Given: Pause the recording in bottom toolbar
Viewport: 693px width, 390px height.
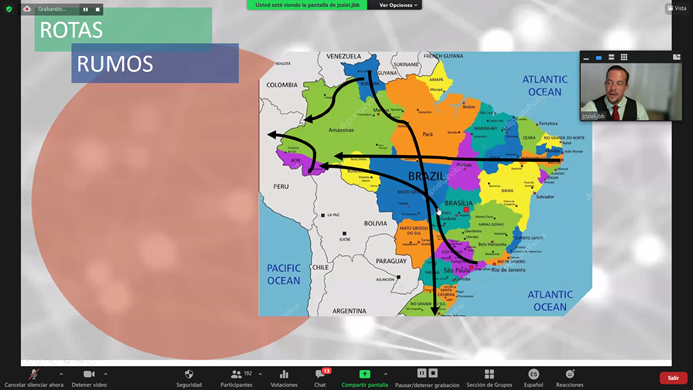Looking at the screenshot, I should (x=422, y=374).
